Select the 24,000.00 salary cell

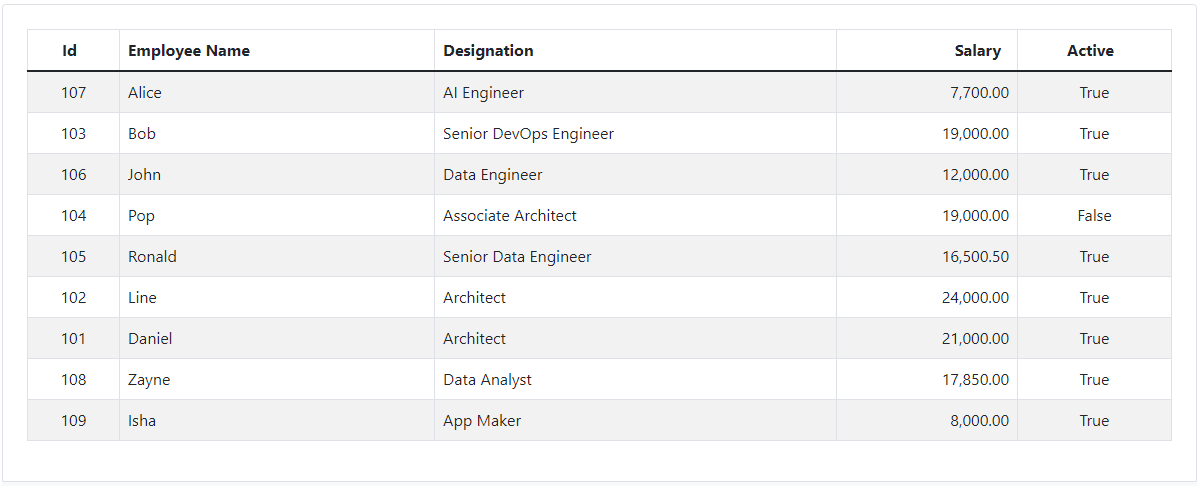(x=975, y=298)
